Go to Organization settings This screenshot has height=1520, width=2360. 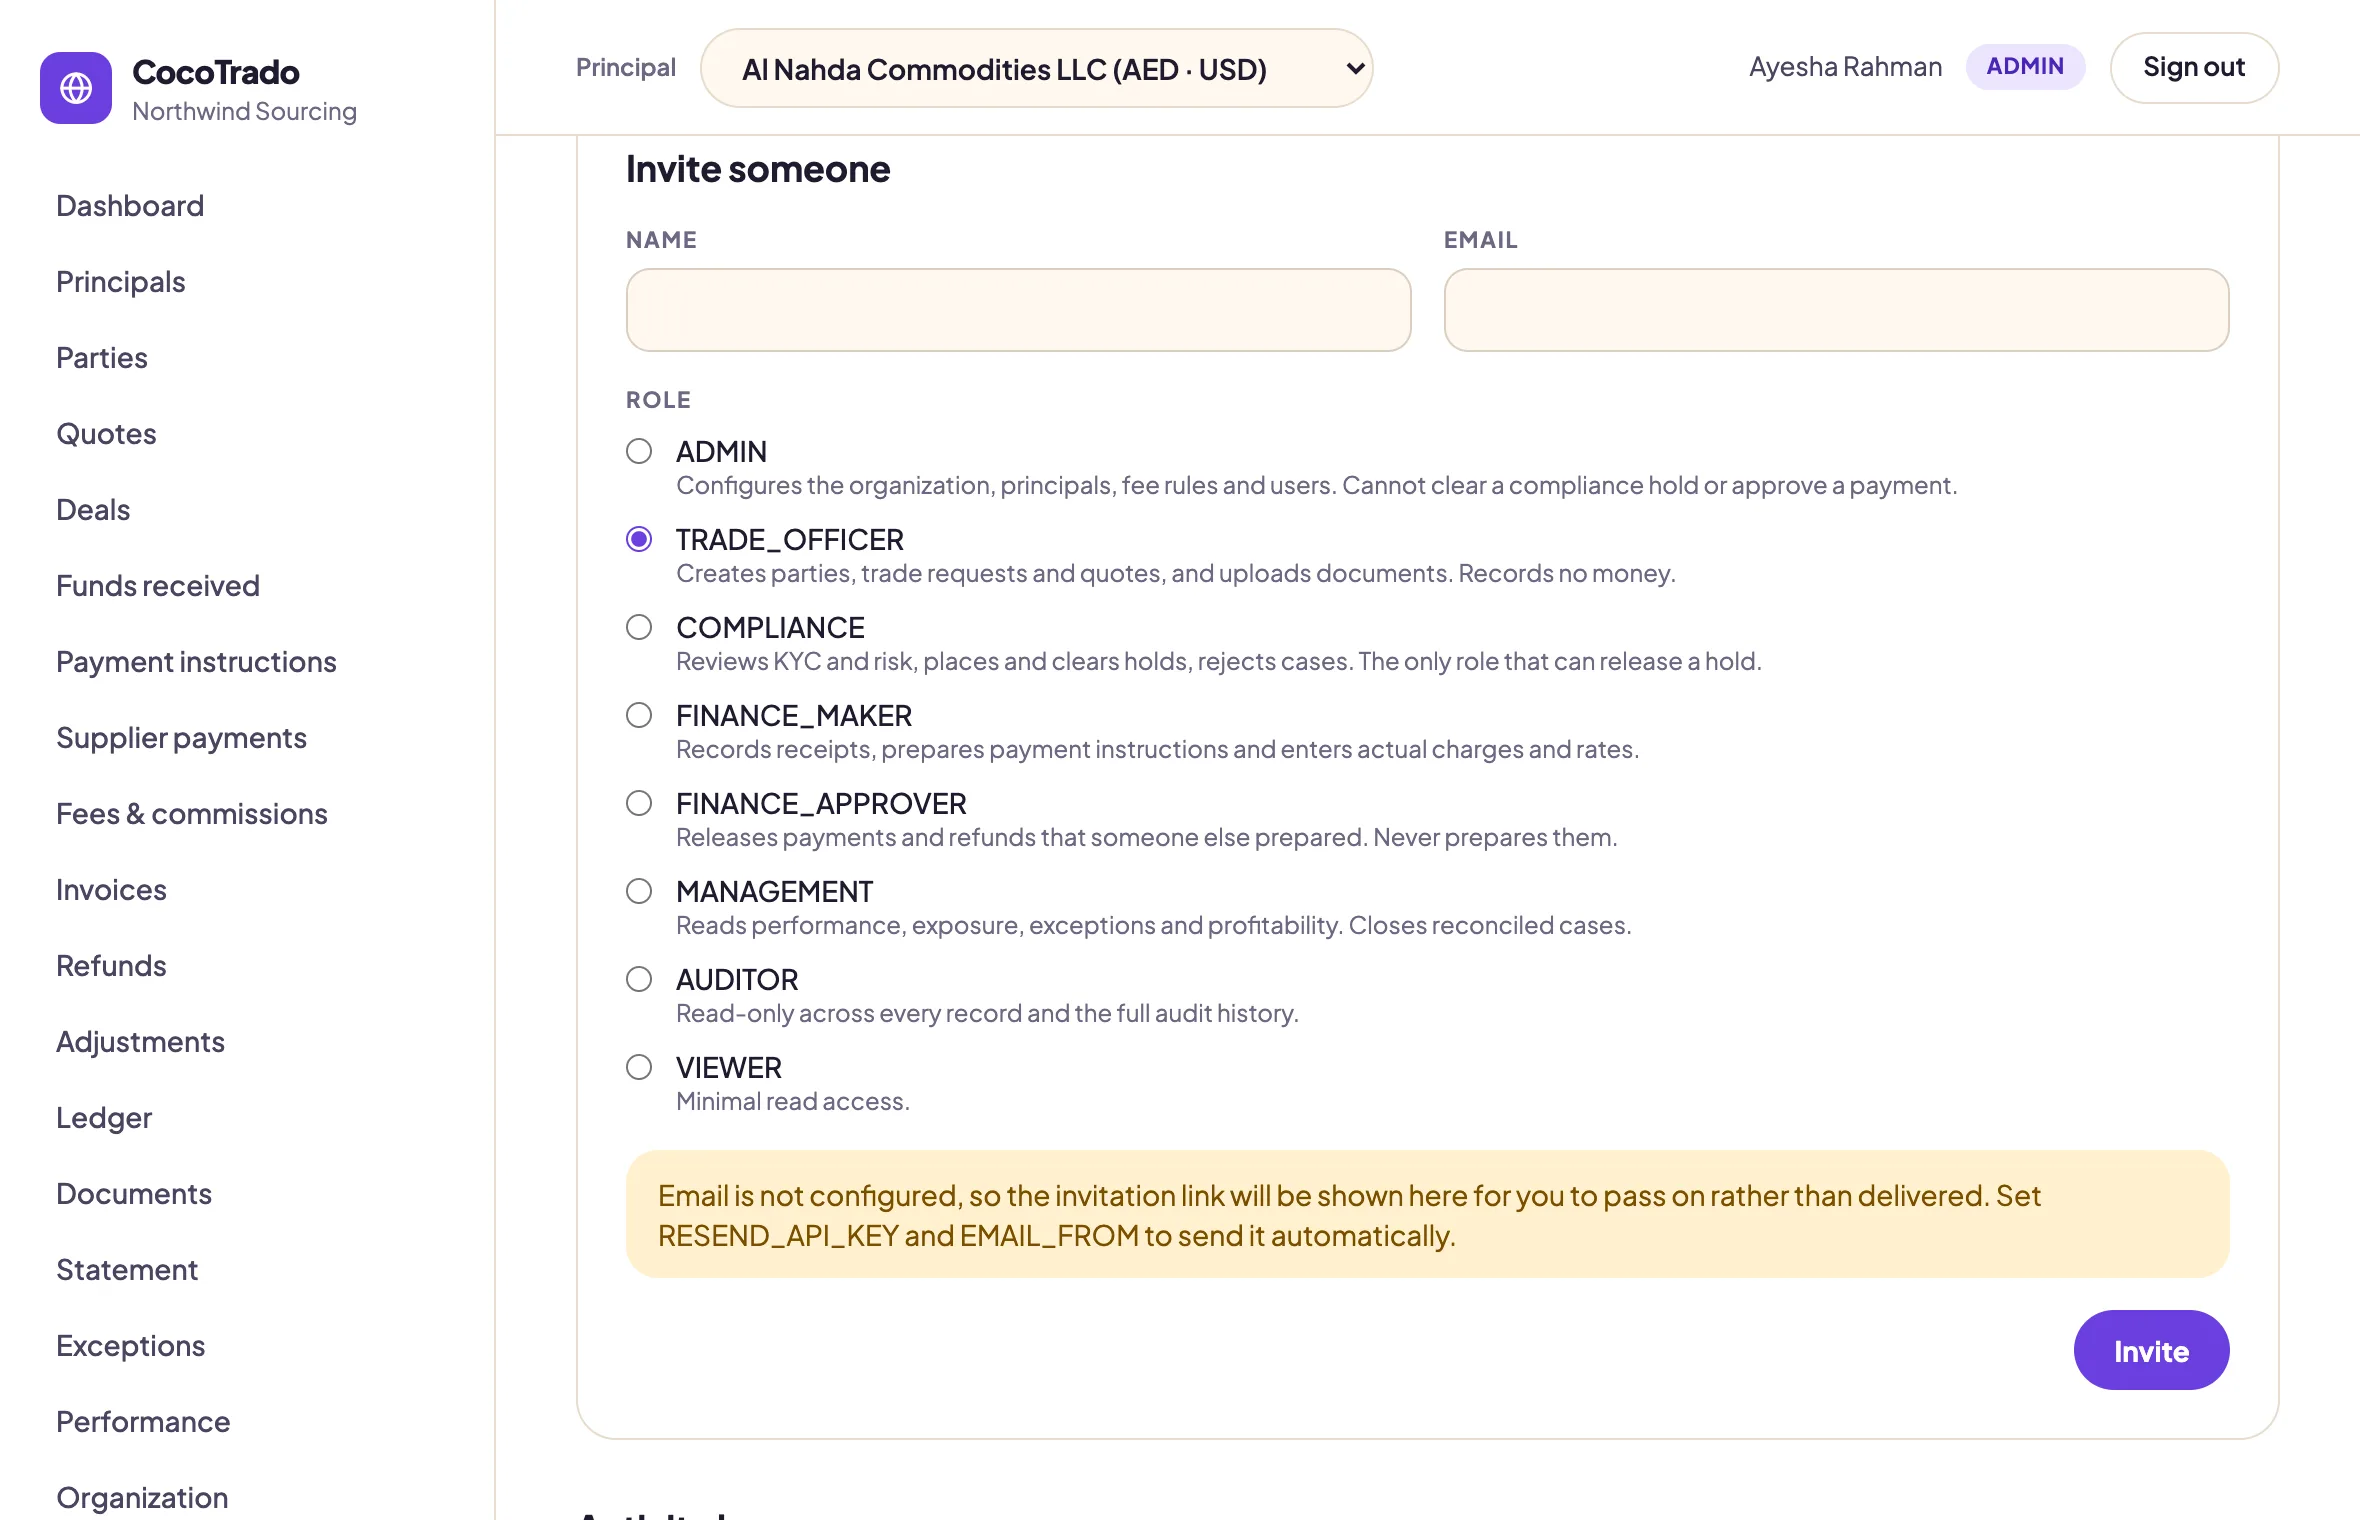[x=142, y=1497]
